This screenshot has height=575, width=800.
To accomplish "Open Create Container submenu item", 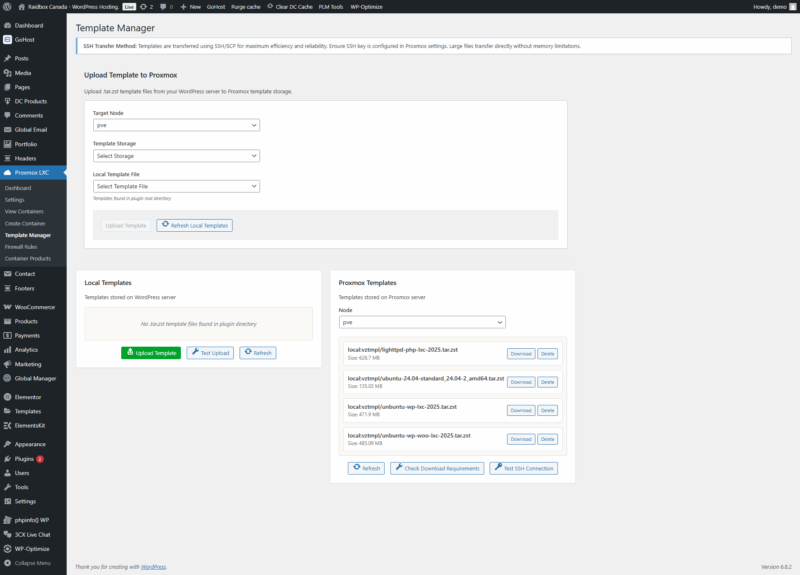I will pyautogui.click(x=25, y=223).
